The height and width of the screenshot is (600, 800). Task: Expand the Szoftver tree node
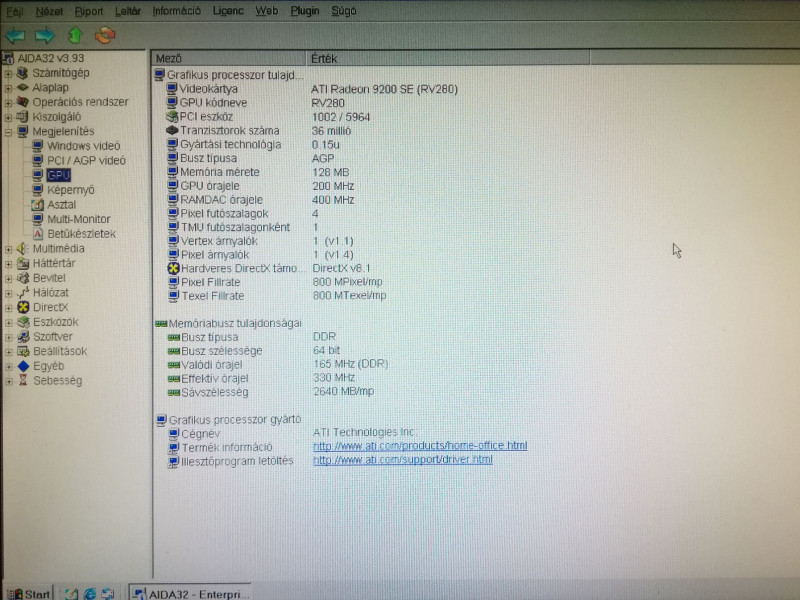click(8, 337)
